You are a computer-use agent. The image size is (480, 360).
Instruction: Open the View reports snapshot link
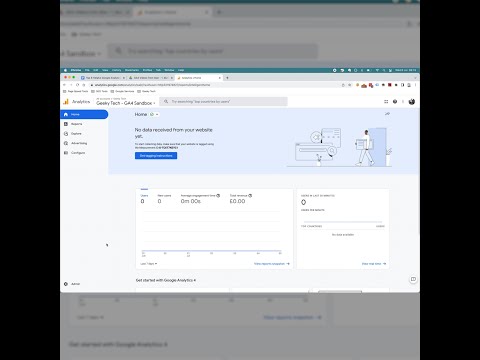pos(272,264)
